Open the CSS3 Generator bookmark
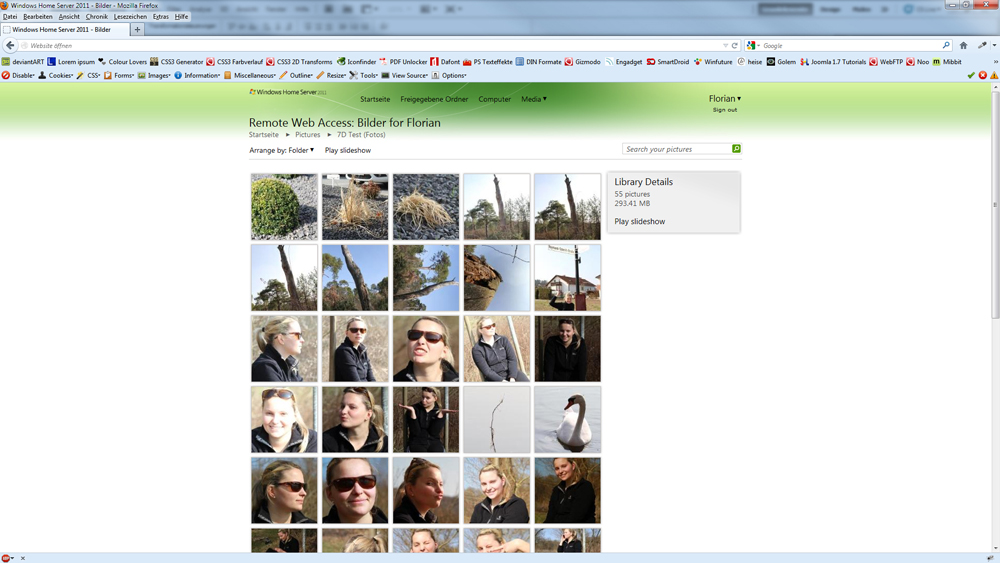 pos(177,62)
